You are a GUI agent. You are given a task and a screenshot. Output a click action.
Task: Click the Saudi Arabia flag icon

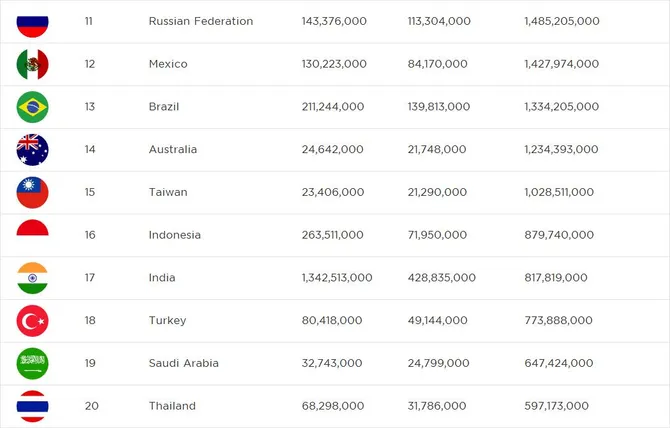[x=32, y=363]
